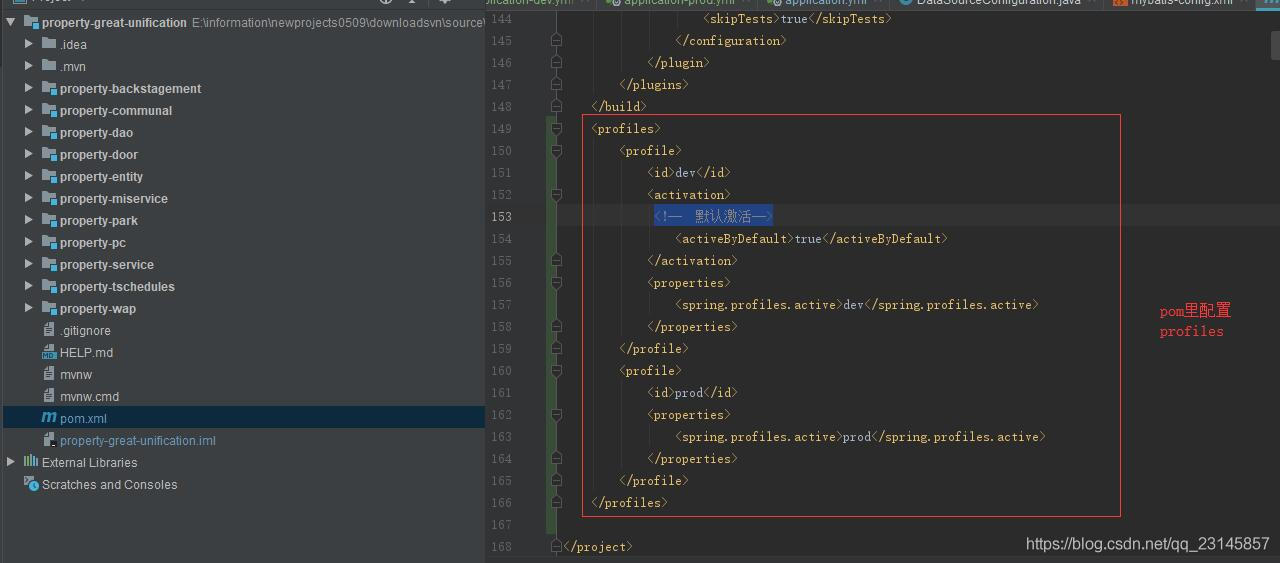Click spring.profiles.active prod property line
The width and height of the screenshot is (1280, 563).
(860, 436)
